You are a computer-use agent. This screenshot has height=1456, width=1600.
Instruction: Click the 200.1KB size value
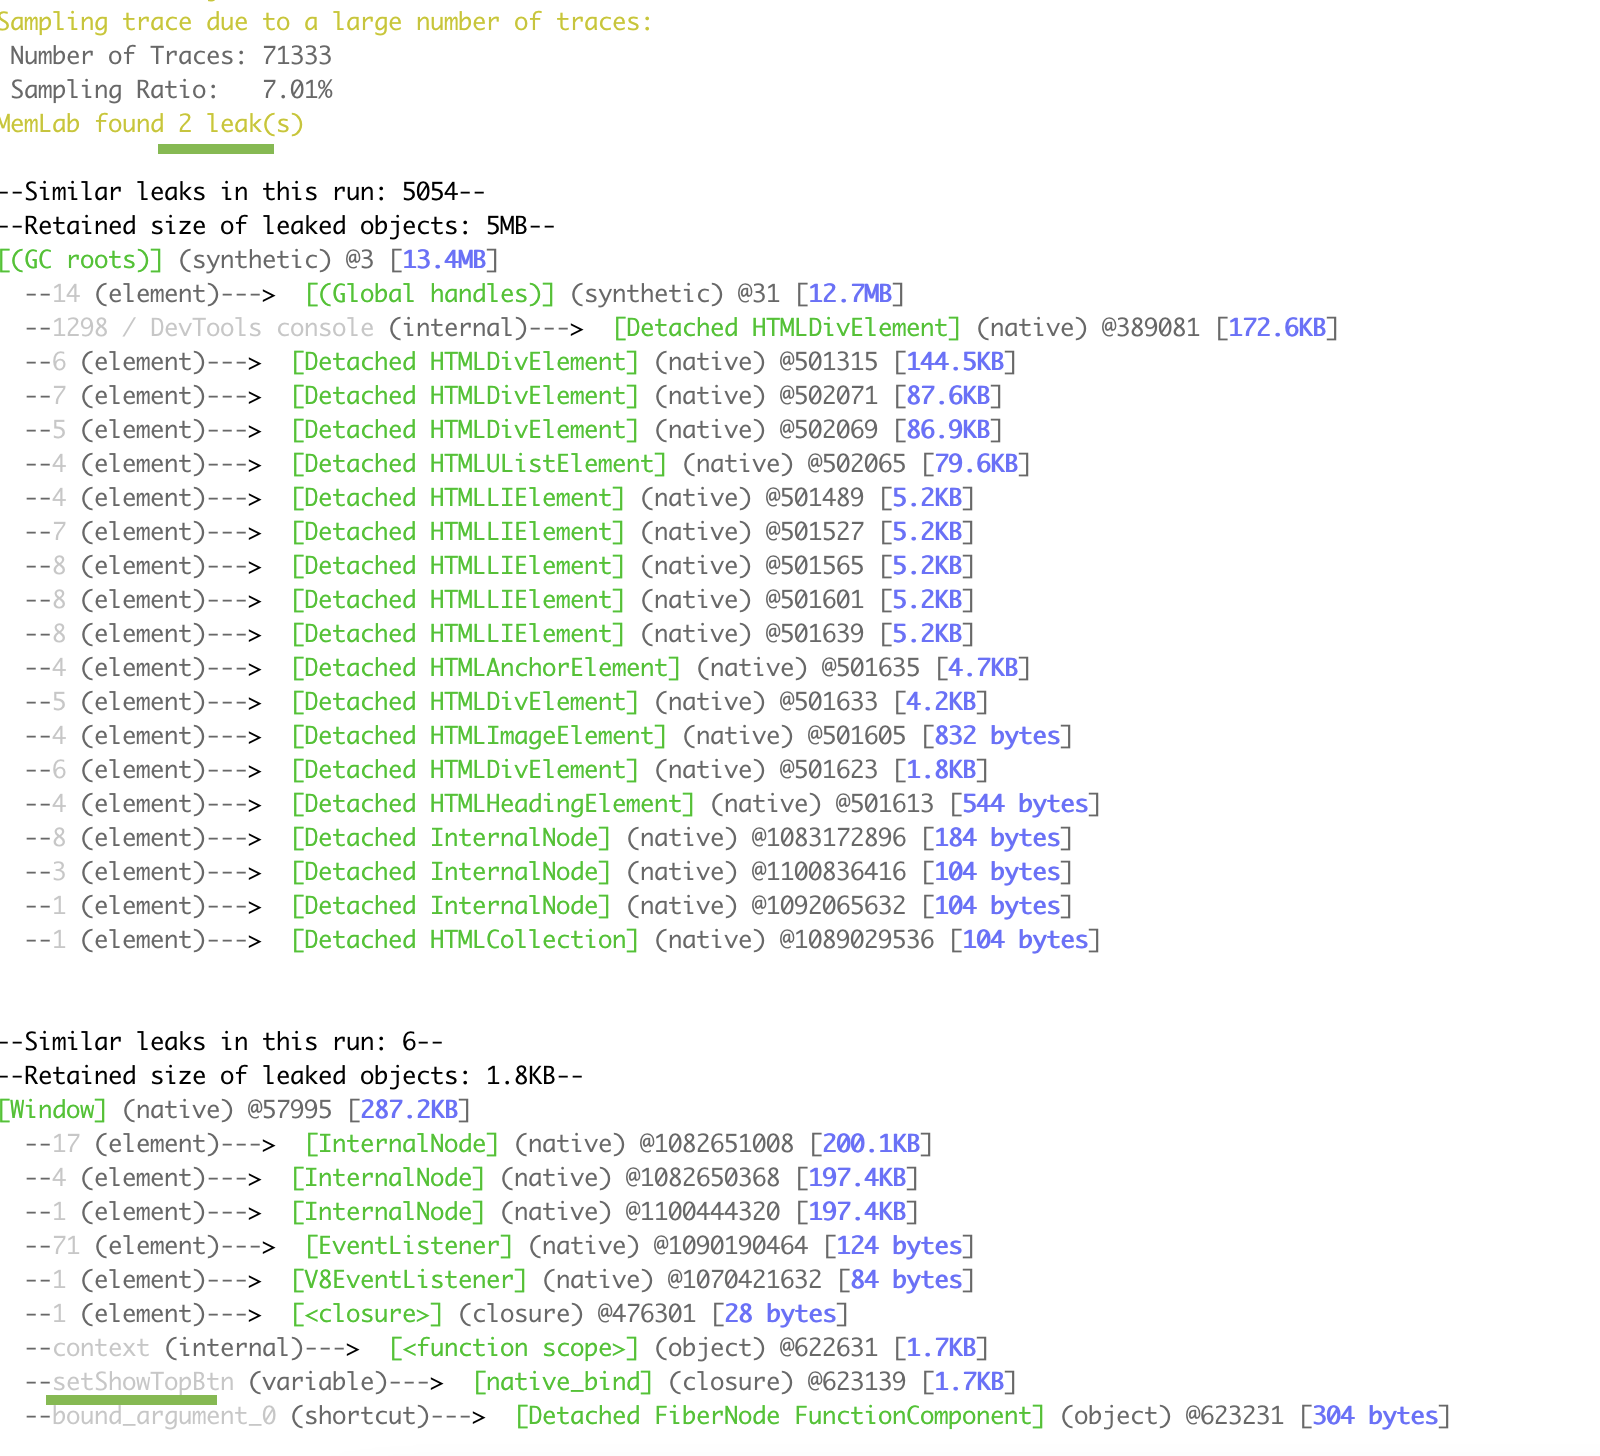tap(871, 1144)
